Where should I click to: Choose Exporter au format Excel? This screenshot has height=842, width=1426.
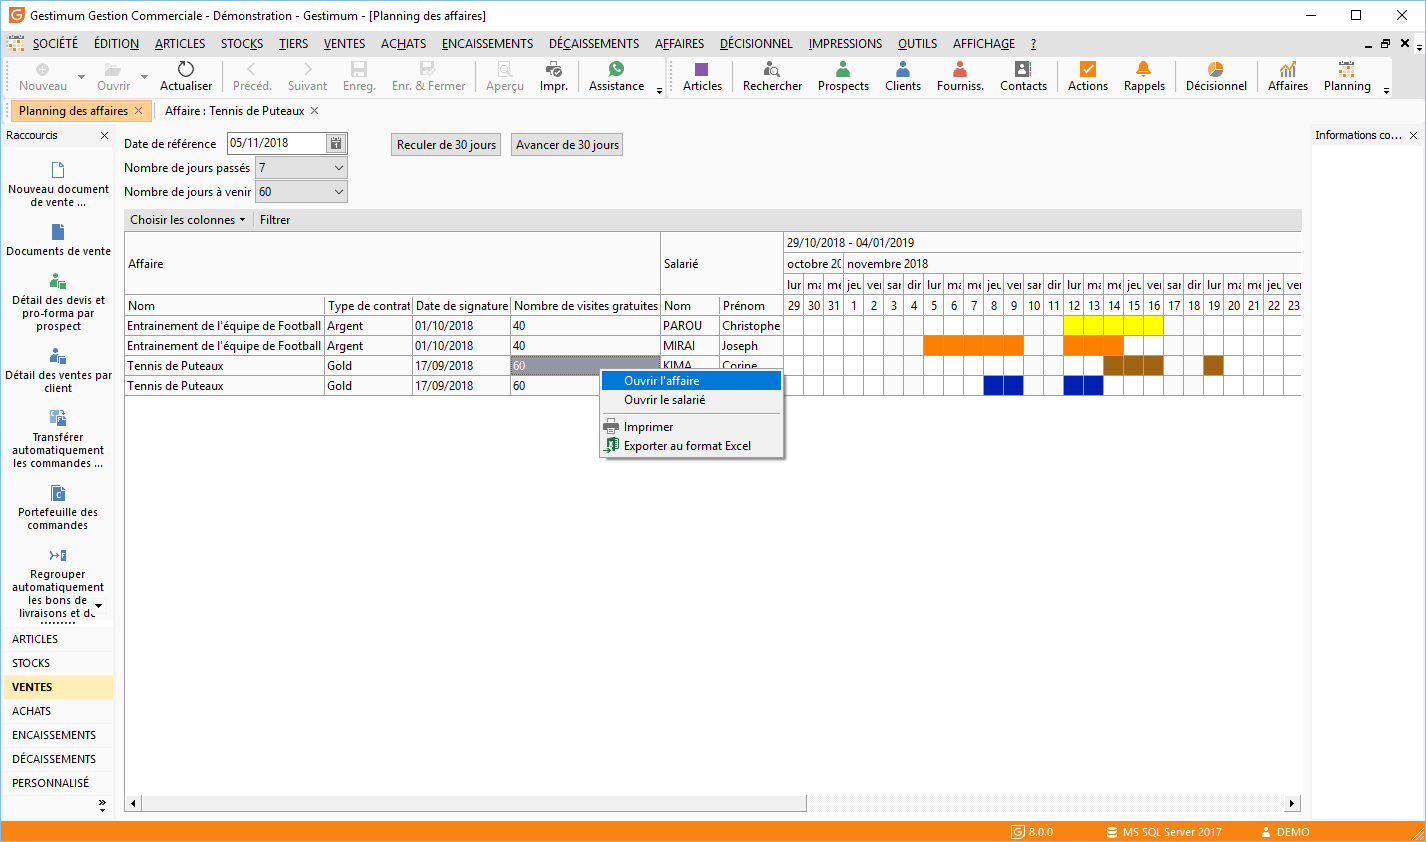click(x=691, y=446)
